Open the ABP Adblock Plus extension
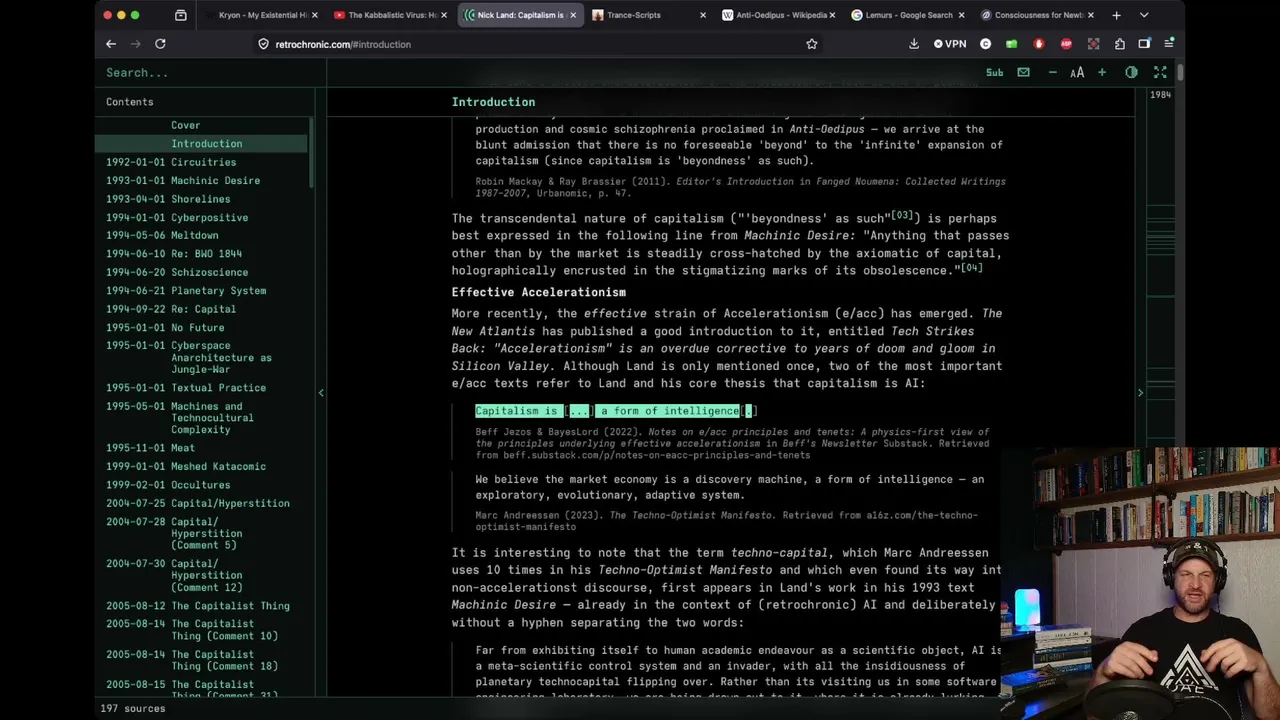The image size is (1280, 720). 1066,44
